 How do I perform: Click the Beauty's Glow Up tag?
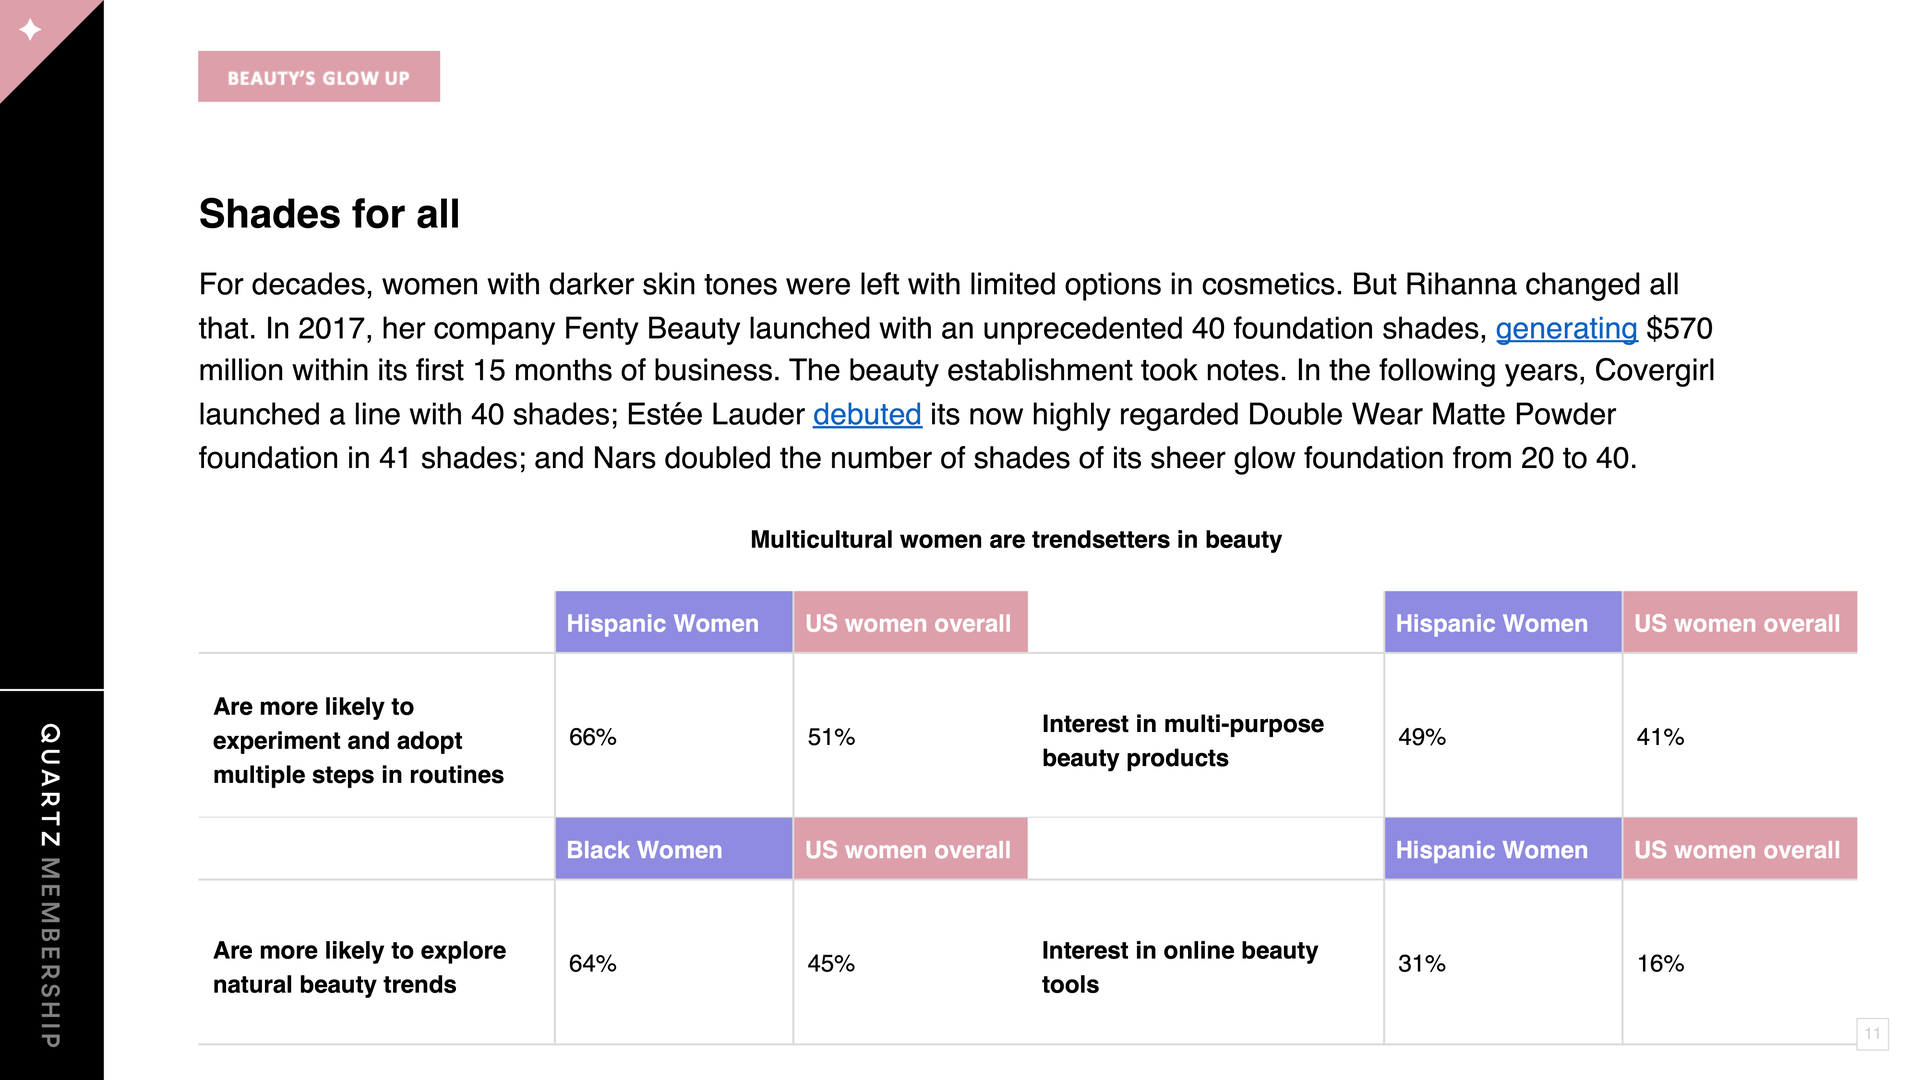point(319,77)
